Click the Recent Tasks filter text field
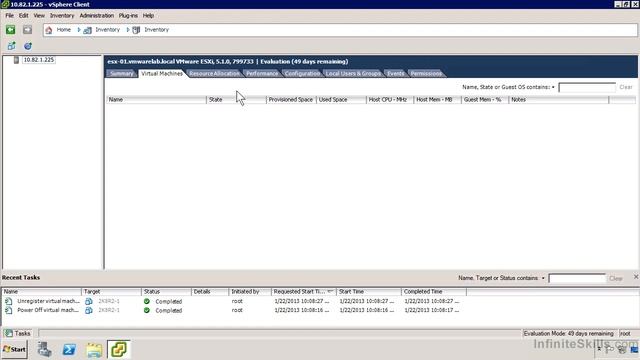 577,278
